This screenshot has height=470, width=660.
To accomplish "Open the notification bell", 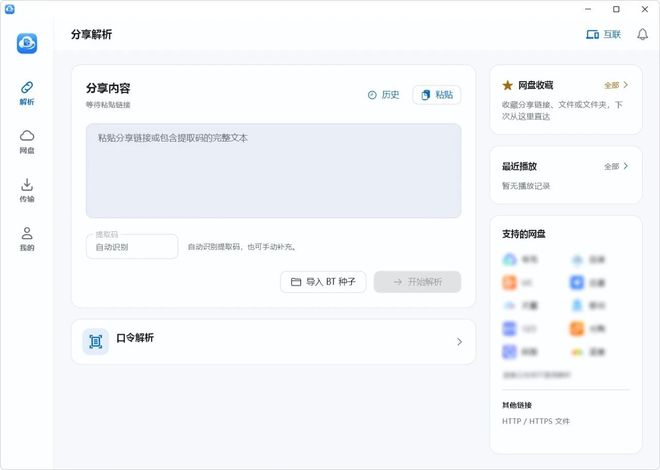I will coord(642,35).
